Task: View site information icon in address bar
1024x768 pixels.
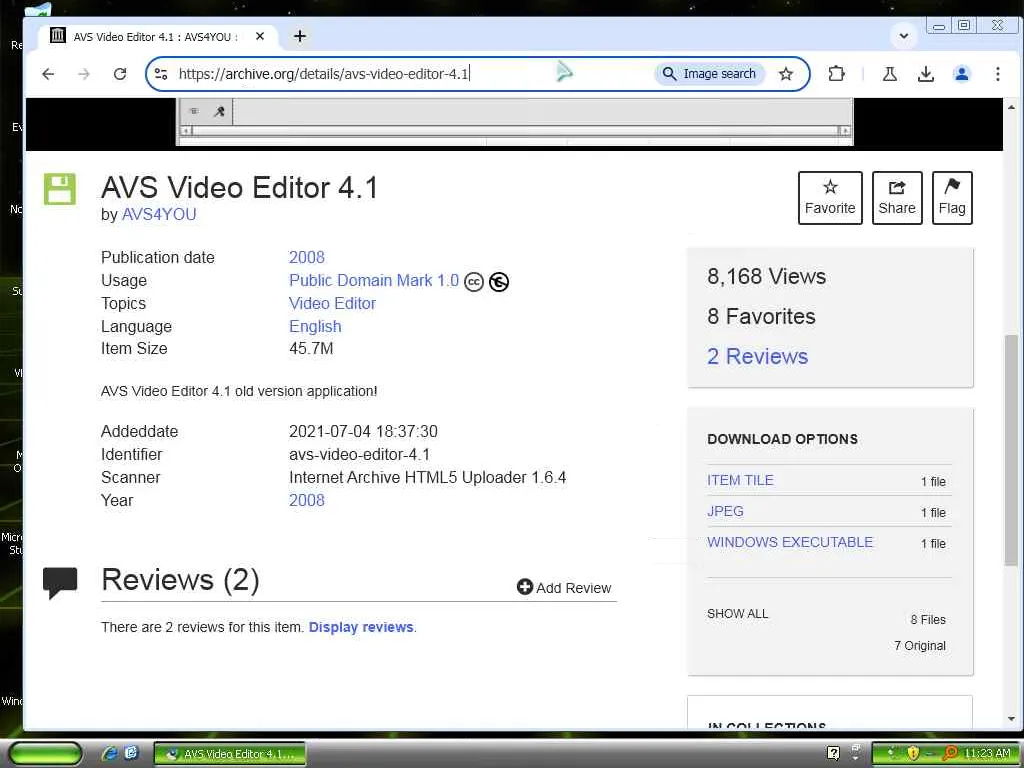Action: tap(161, 74)
